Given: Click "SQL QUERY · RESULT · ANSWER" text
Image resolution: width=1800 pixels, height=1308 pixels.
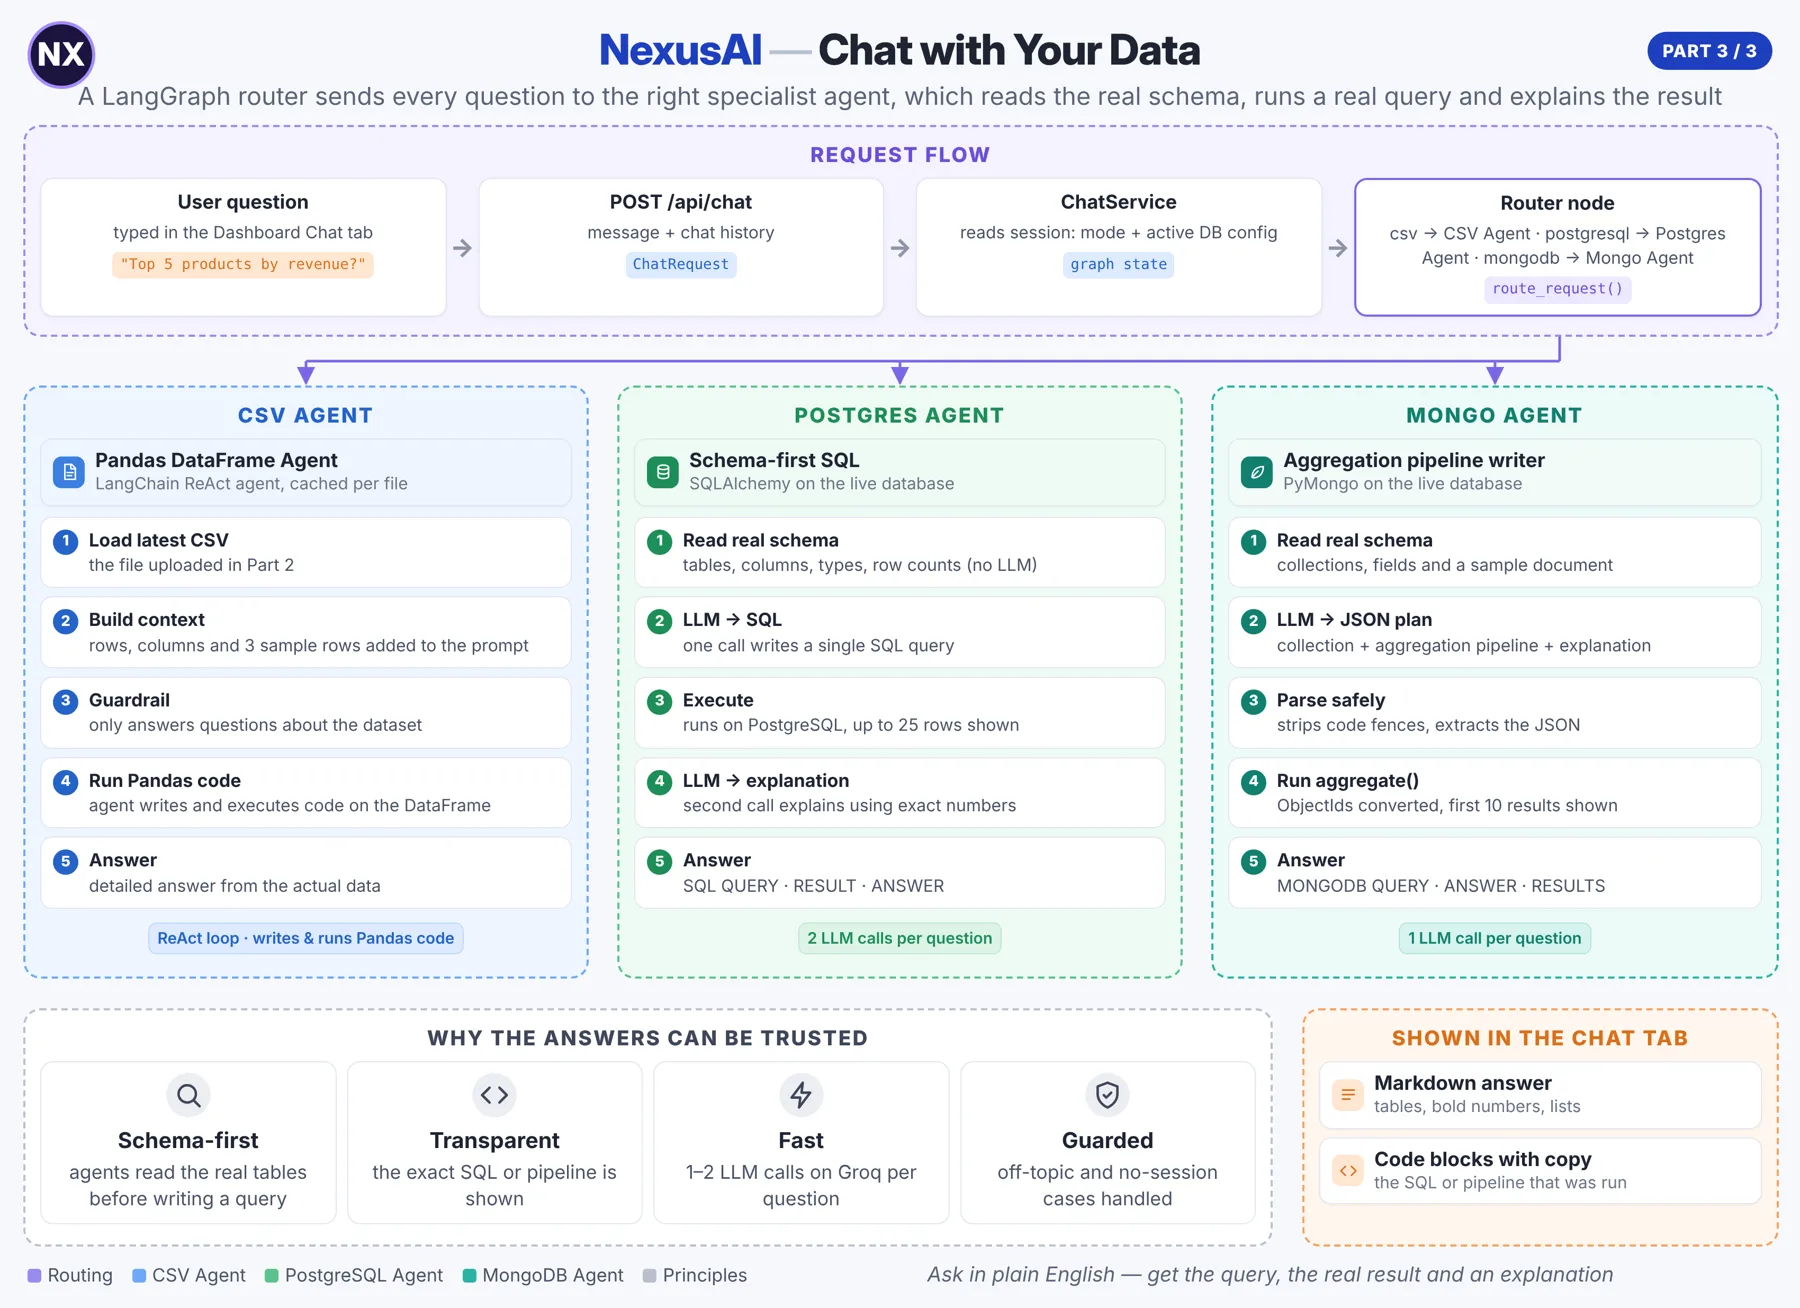Looking at the screenshot, I should point(813,886).
